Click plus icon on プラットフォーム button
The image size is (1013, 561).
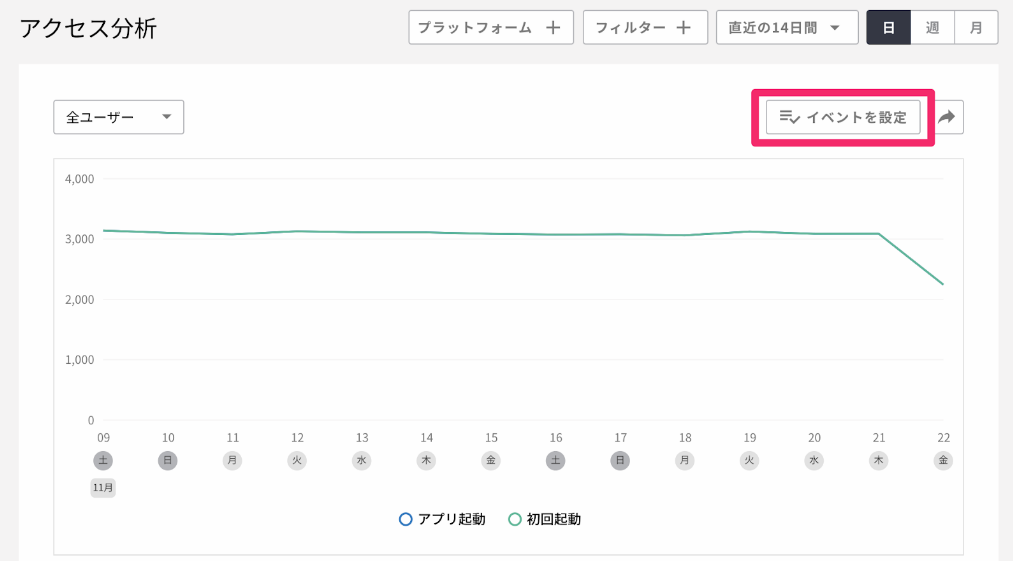coord(553,28)
